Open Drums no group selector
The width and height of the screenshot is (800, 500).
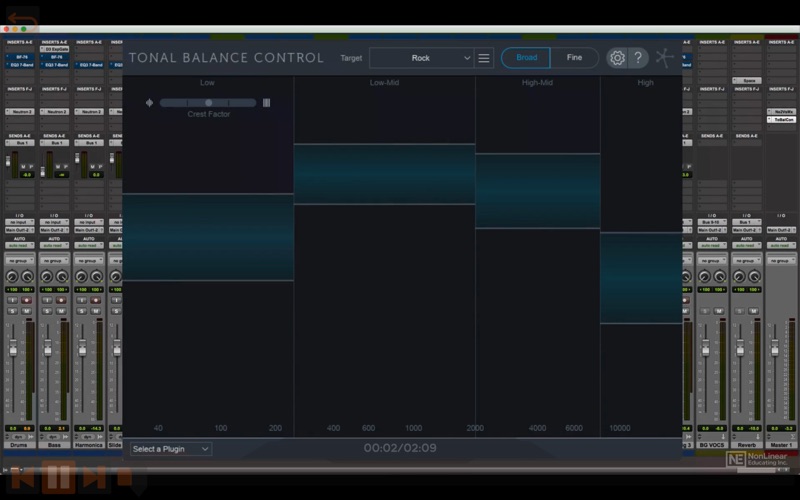[20, 261]
